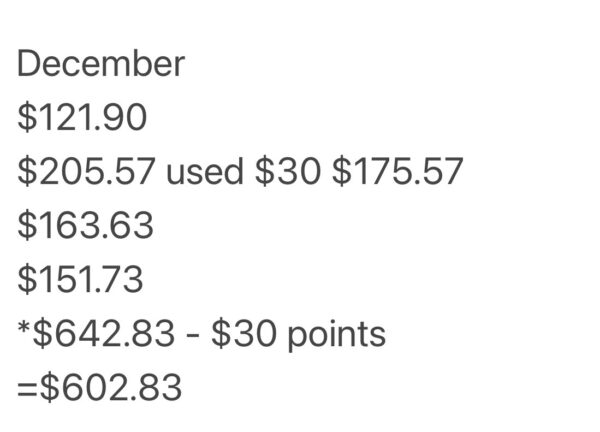
Task: Click the asterisk before $642.83
Action: (x=24, y=329)
